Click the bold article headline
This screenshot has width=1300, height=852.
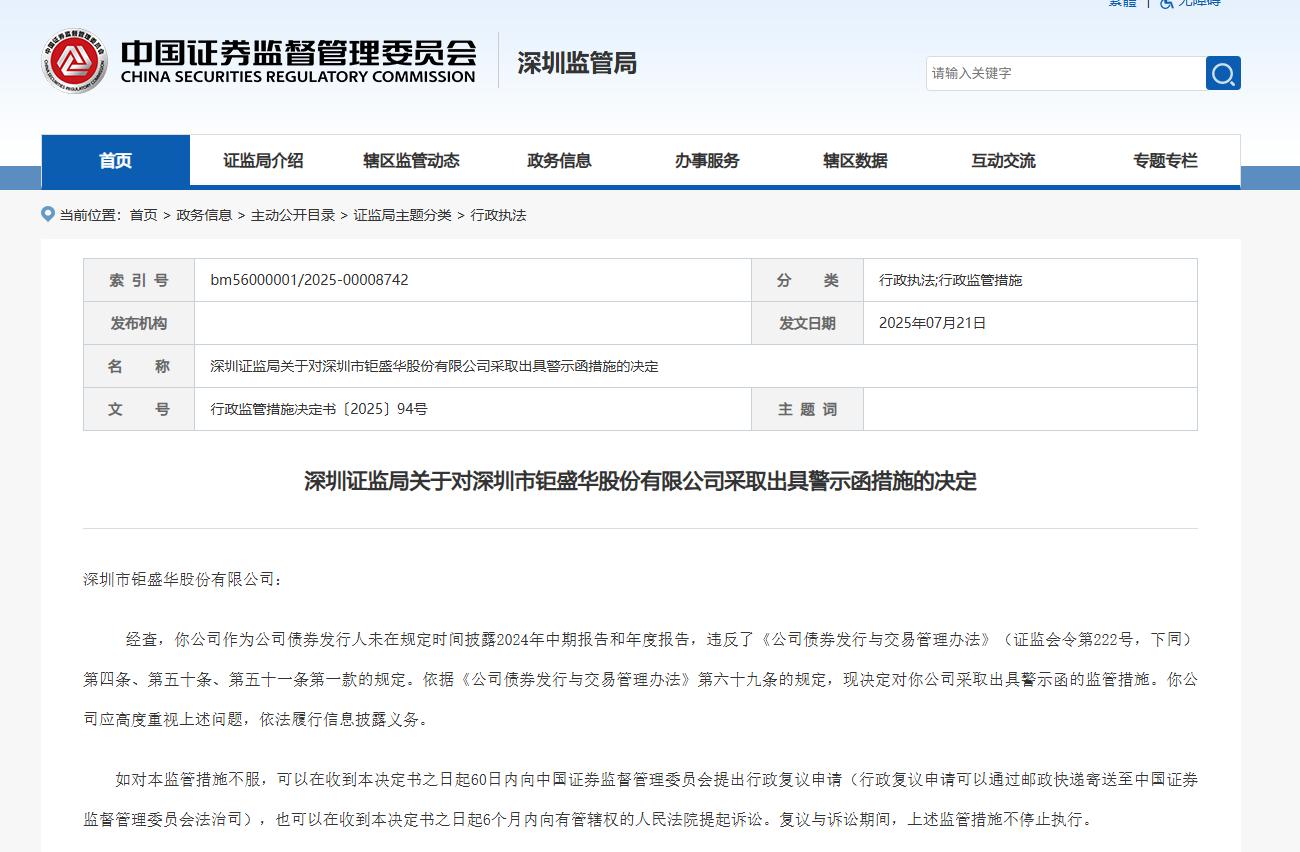pos(640,481)
